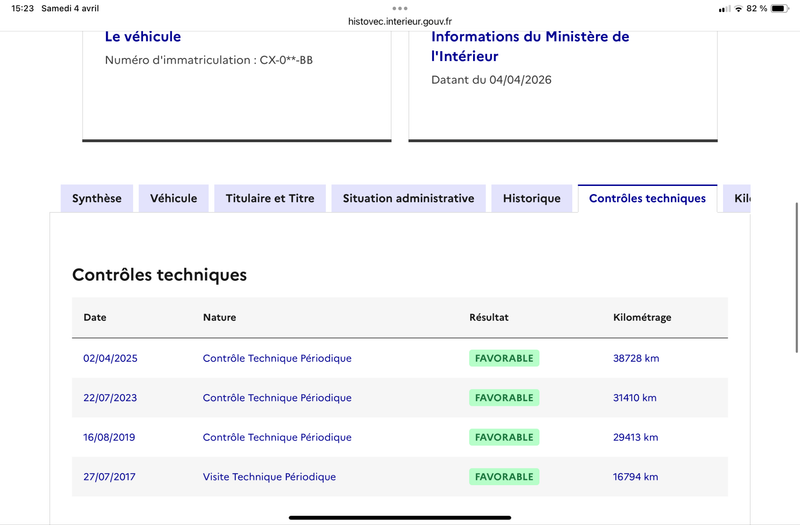The height and width of the screenshot is (525, 800).
Task: Click Contrôle Technique Périodique in the 22/07/2023 row
Action: (x=277, y=397)
